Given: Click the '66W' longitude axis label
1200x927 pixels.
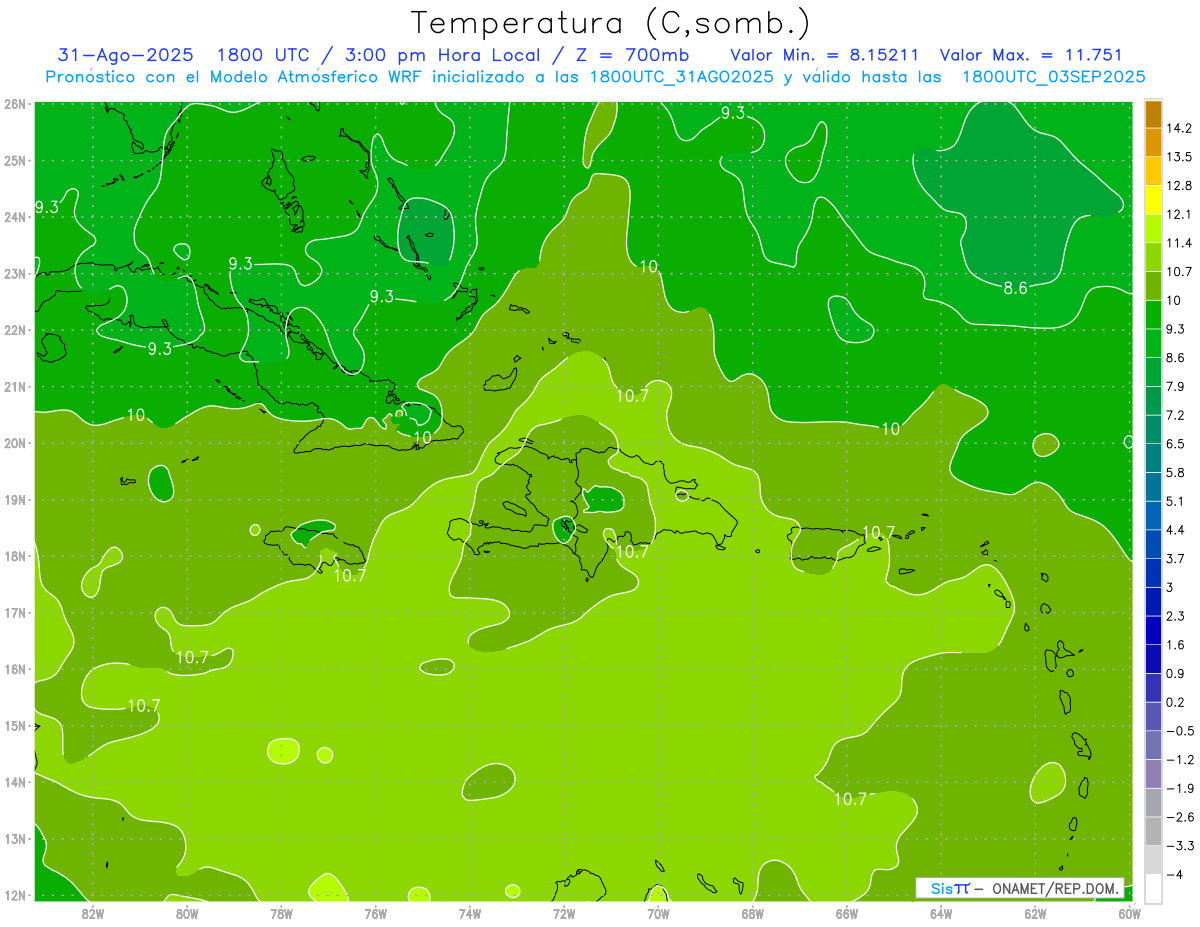Looking at the screenshot, I should (846, 913).
